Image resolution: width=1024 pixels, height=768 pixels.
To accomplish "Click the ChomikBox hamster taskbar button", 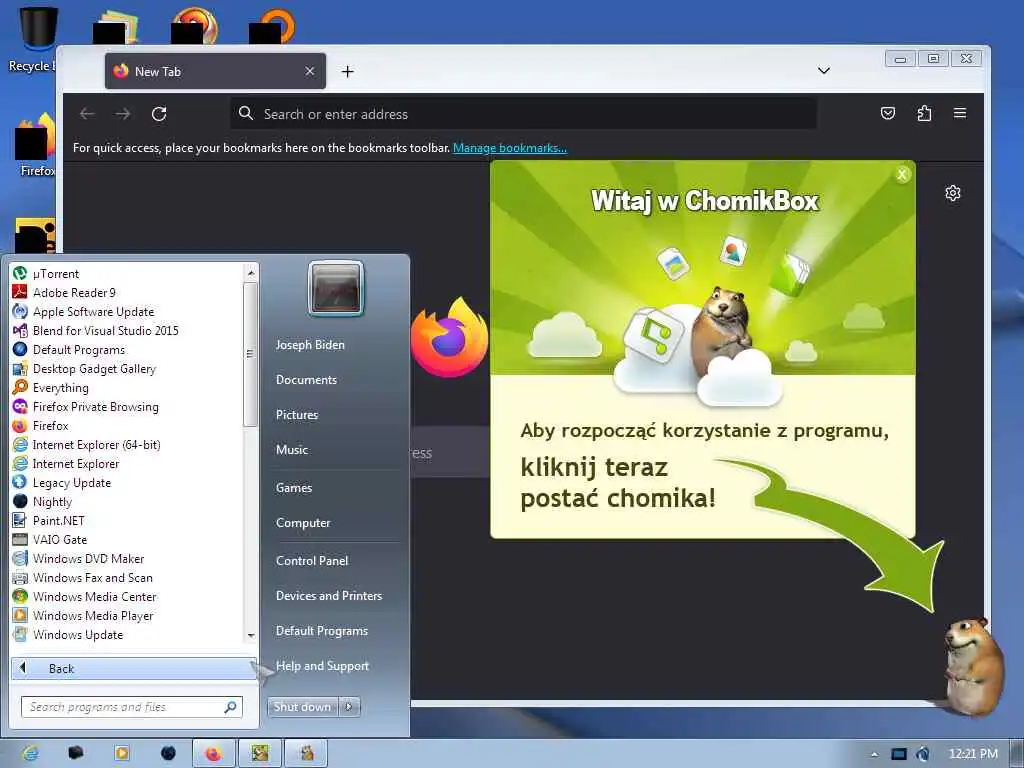I will pyautogui.click(x=306, y=754).
